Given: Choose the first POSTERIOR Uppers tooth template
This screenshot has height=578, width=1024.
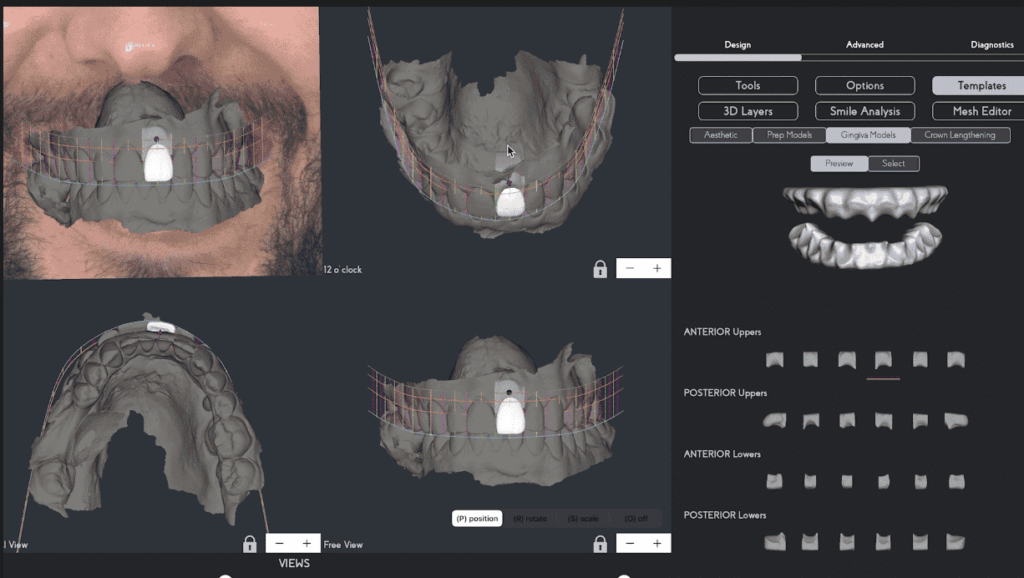Looking at the screenshot, I should (774, 421).
